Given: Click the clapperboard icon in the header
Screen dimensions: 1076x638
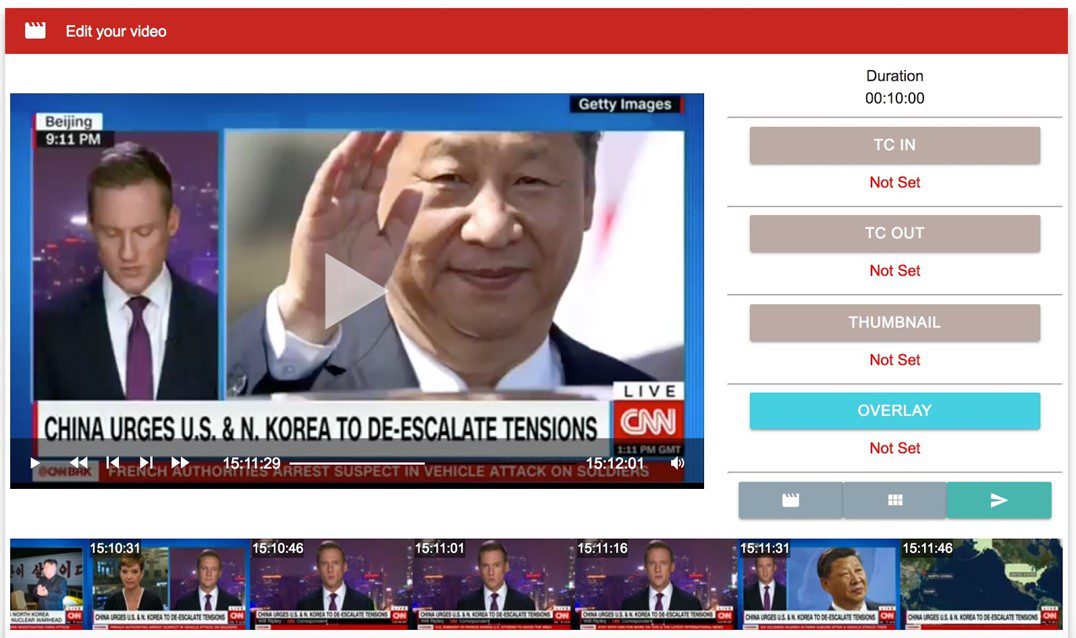Looking at the screenshot, I should tap(36, 31).
